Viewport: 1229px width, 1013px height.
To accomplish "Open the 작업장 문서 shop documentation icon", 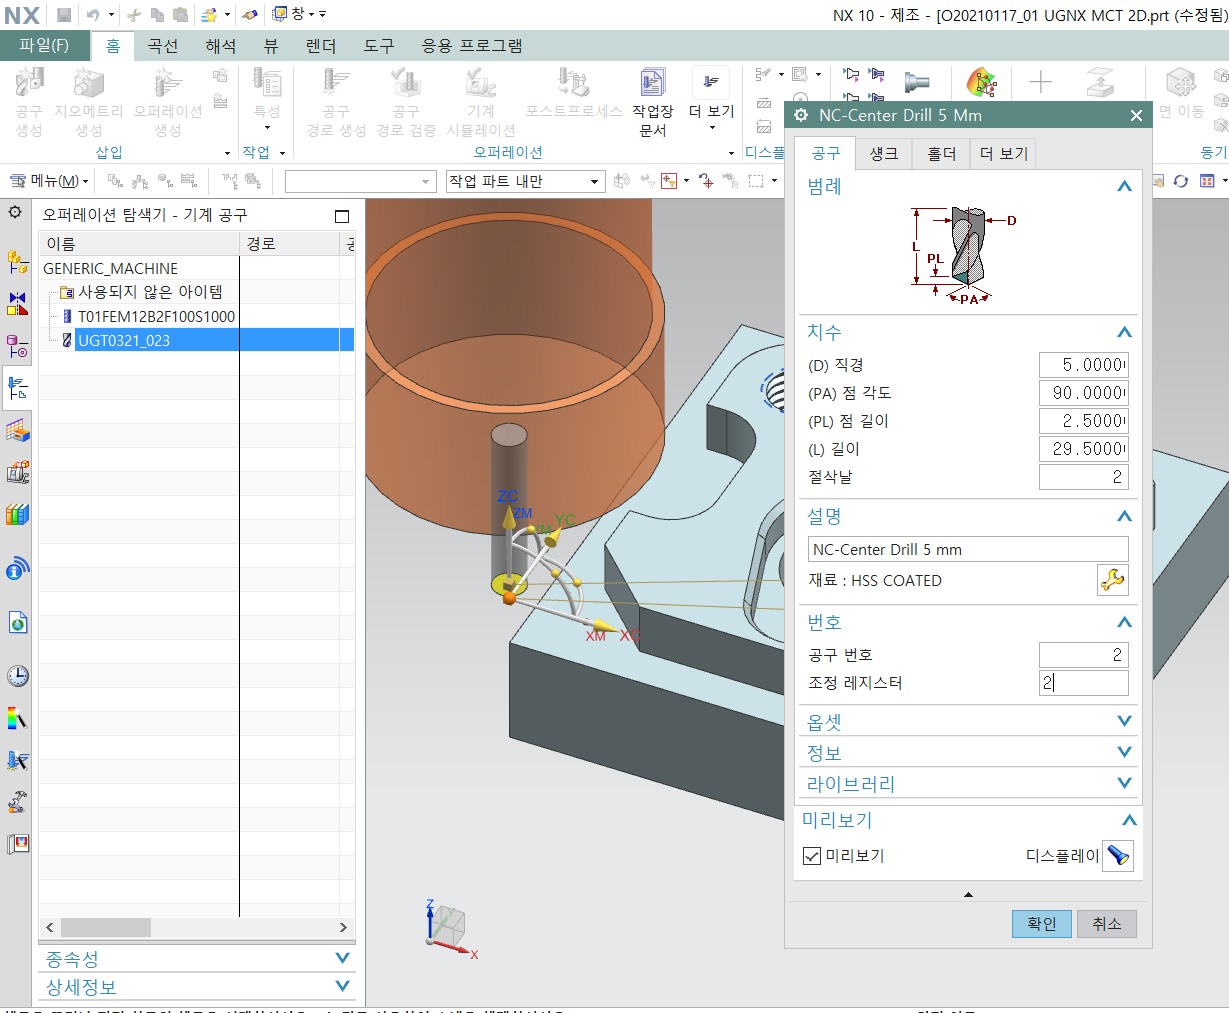I will 653,102.
